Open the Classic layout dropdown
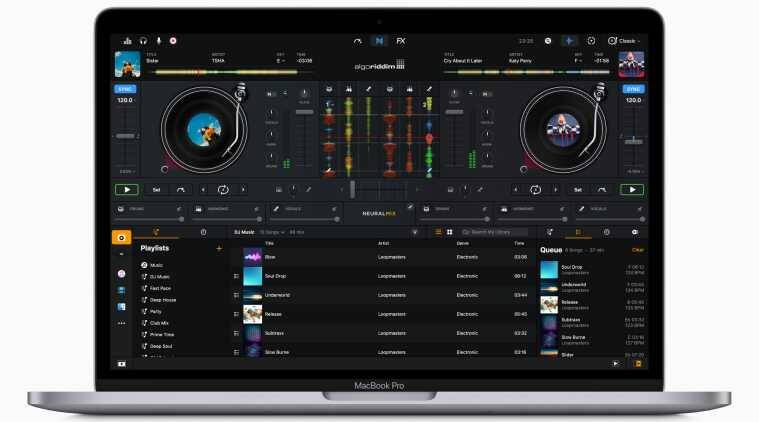The width and height of the screenshot is (759, 422). pyautogui.click(x=624, y=41)
